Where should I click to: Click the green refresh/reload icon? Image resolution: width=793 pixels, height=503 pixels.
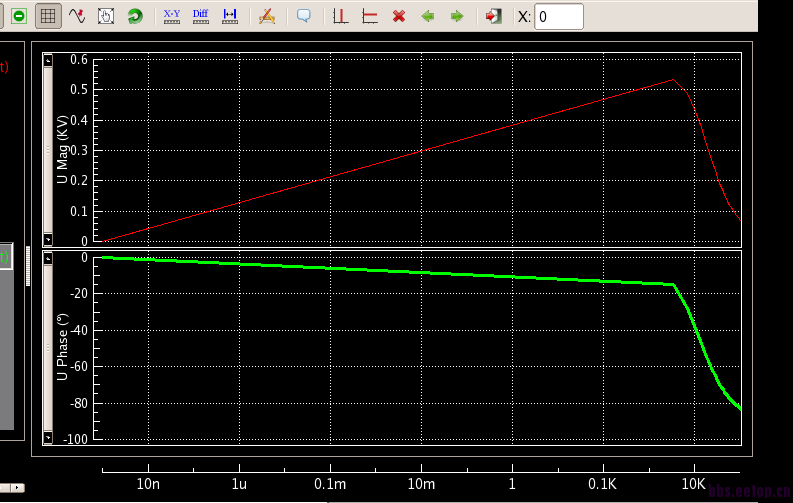(135, 16)
